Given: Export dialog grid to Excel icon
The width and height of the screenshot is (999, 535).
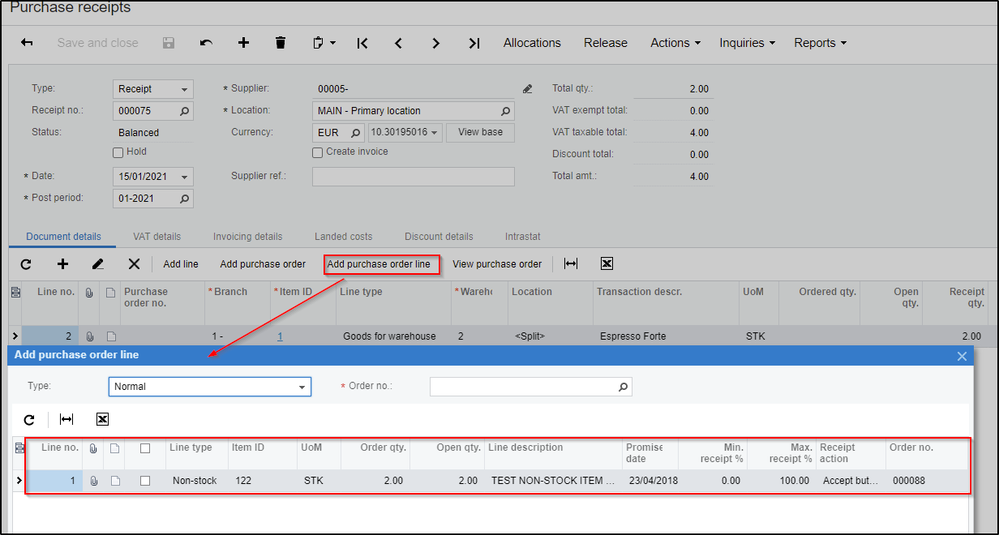Looking at the screenshot, I should [x=102, y=419].
